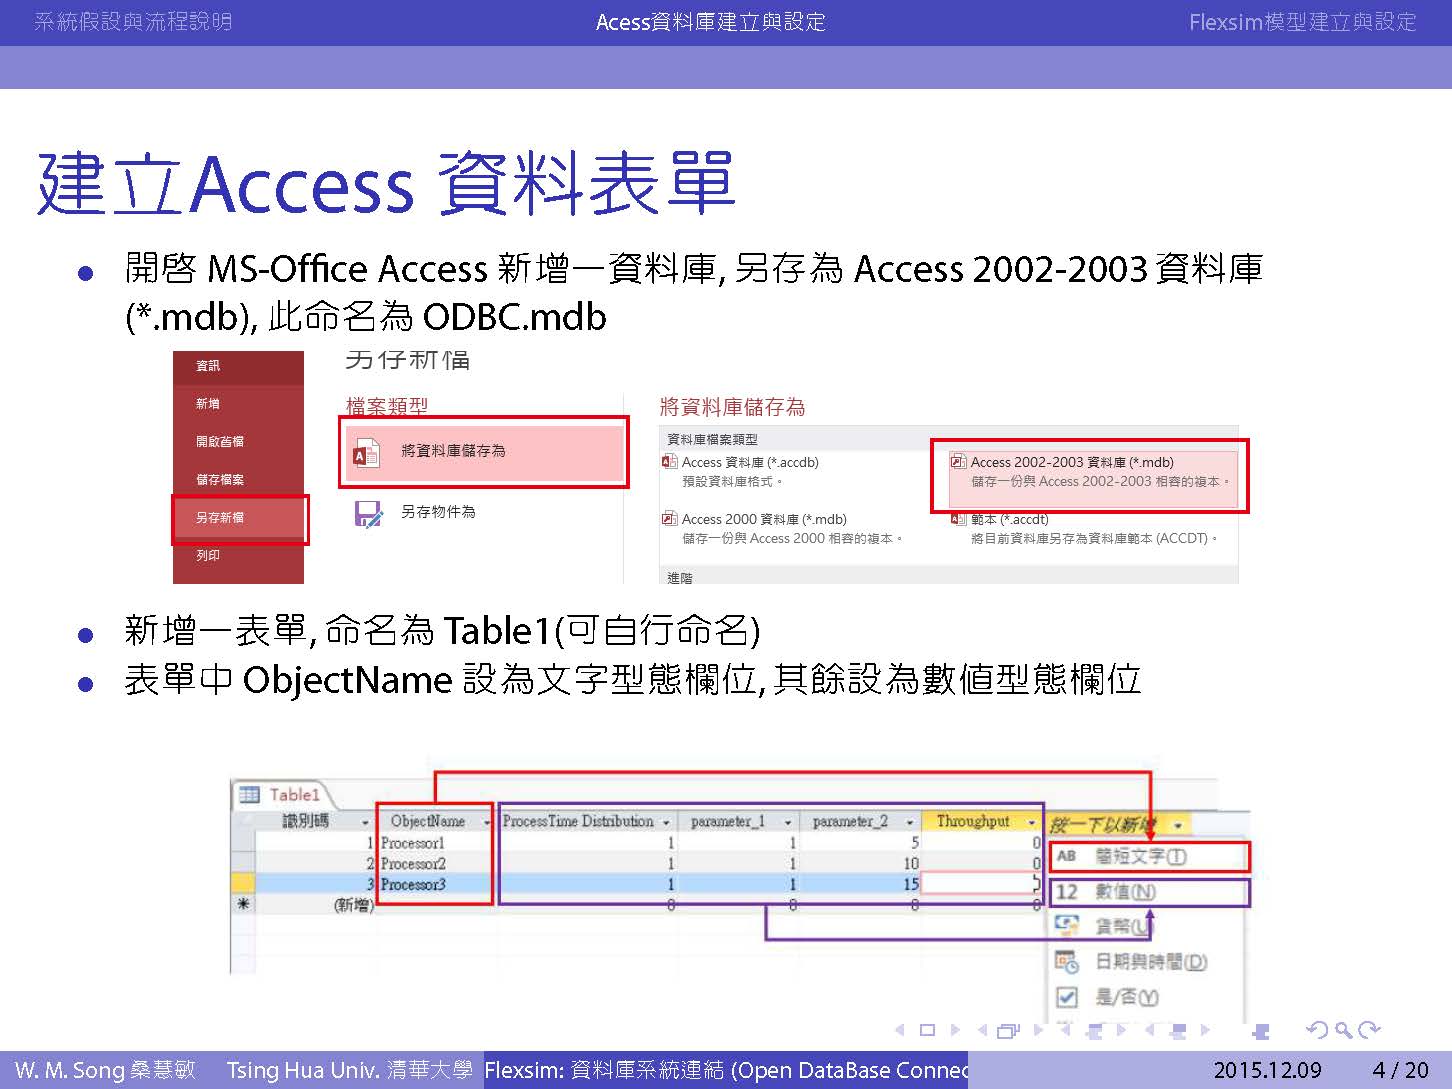Screen dimensions: 1452x1089
Task: Select the Processor3 cell in the table
Action: pyautogui.click(x=414, y=884)
